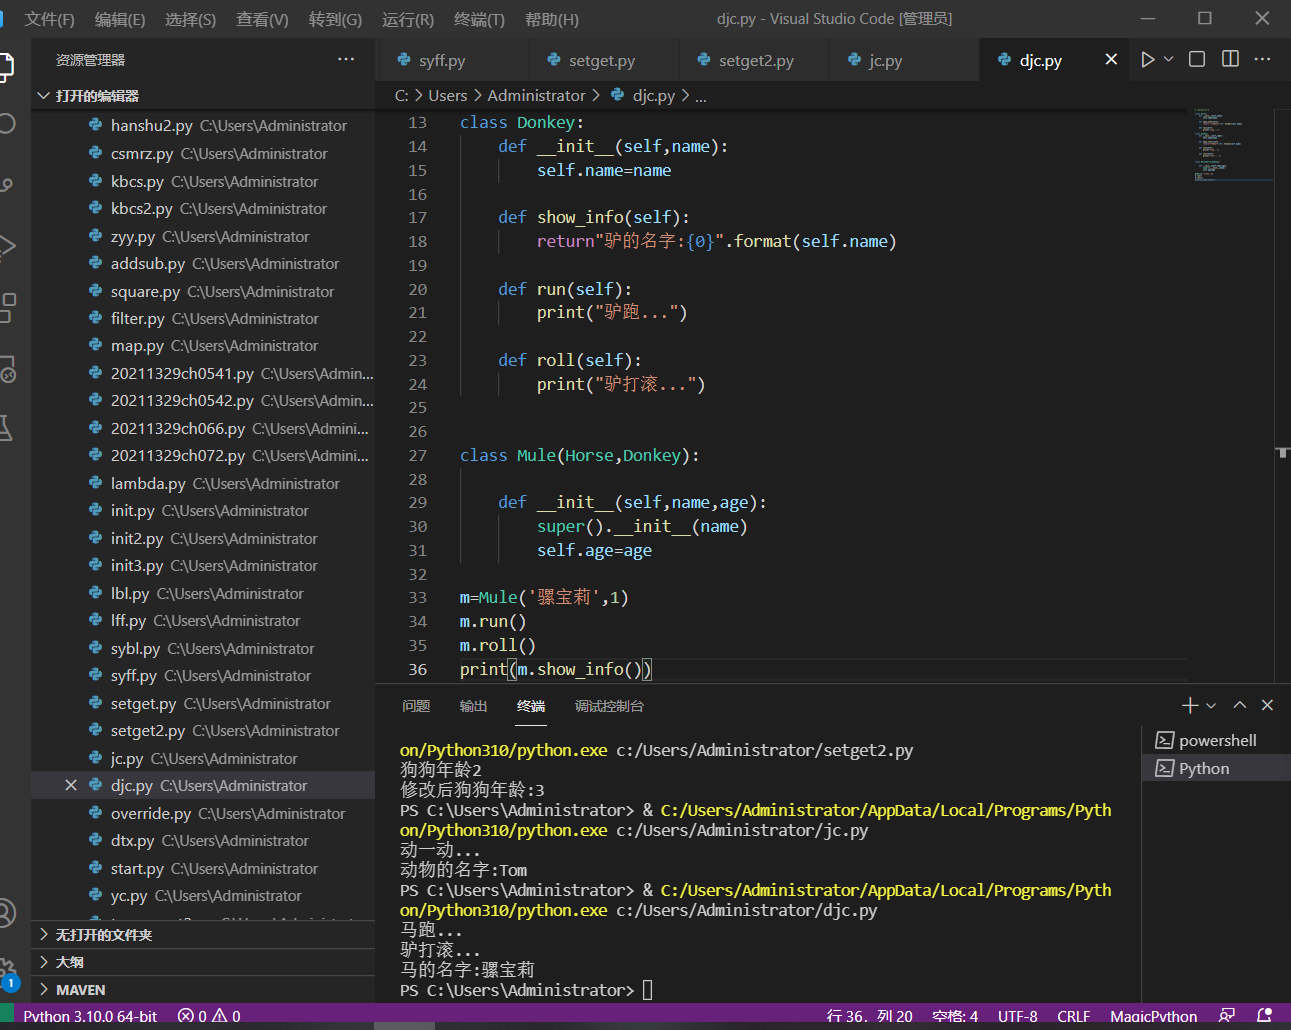Click errors and warnings count indicator

coord(209,1016)
